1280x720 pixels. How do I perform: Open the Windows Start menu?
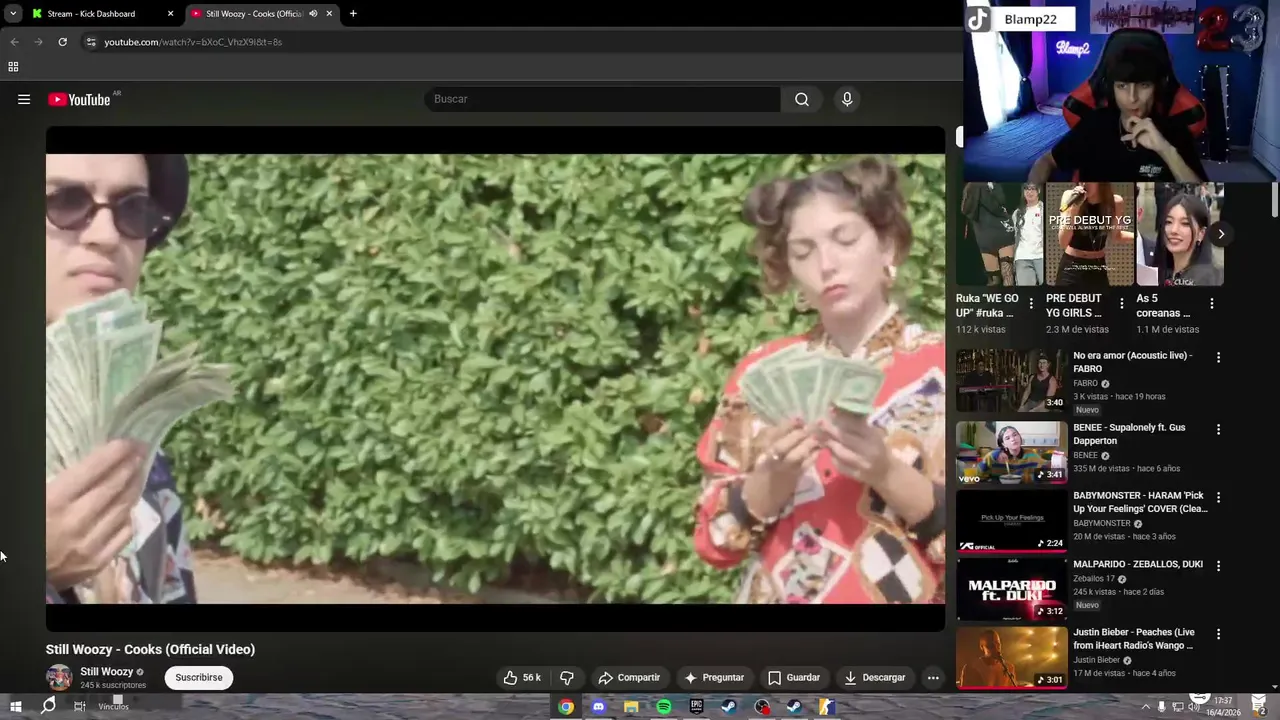tap(15, 706)
